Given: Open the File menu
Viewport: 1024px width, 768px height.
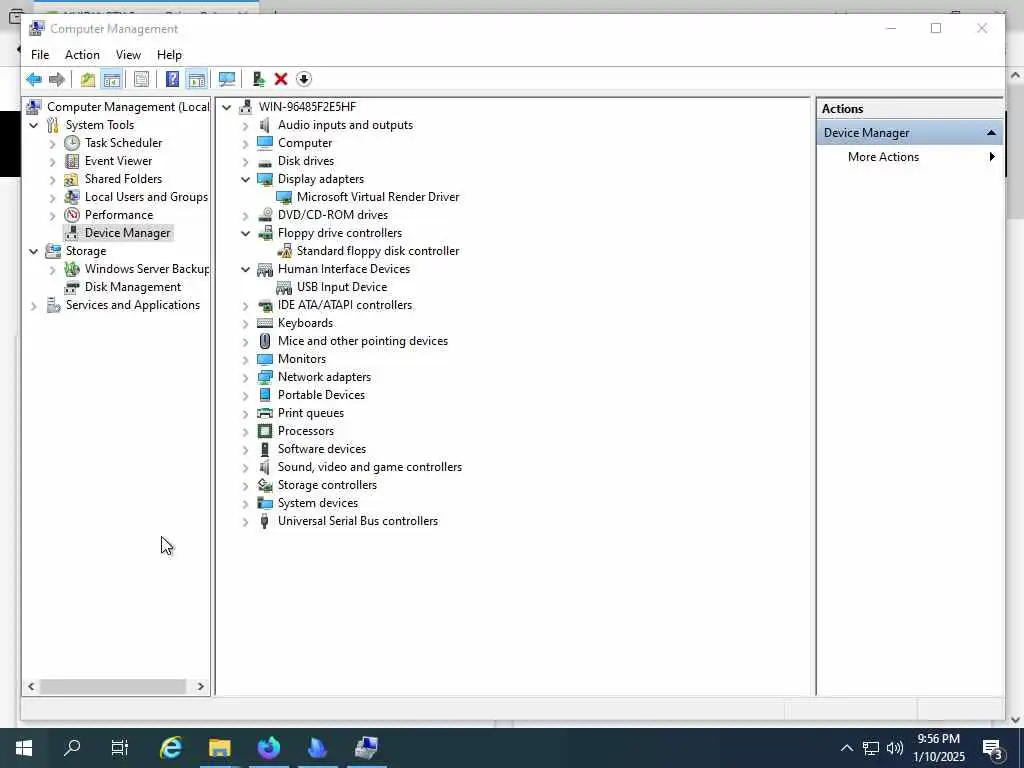Looking at the screenshot, I should 40,55.
